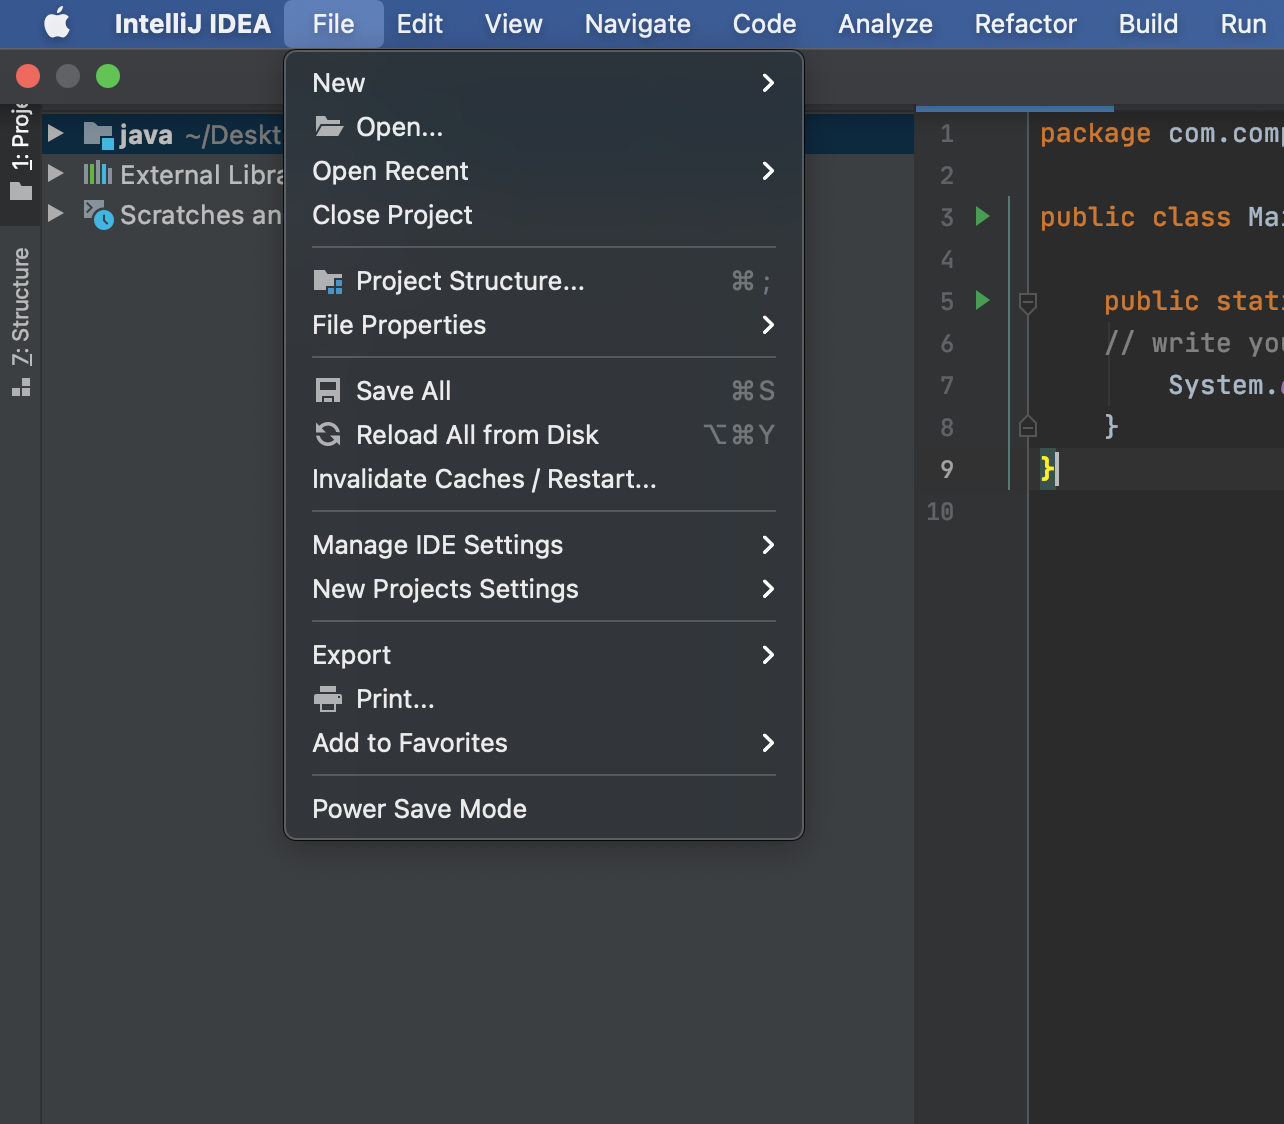Expand the Scratches and Consoles node
This screenshot has height=1124, width=1284.
56,213
